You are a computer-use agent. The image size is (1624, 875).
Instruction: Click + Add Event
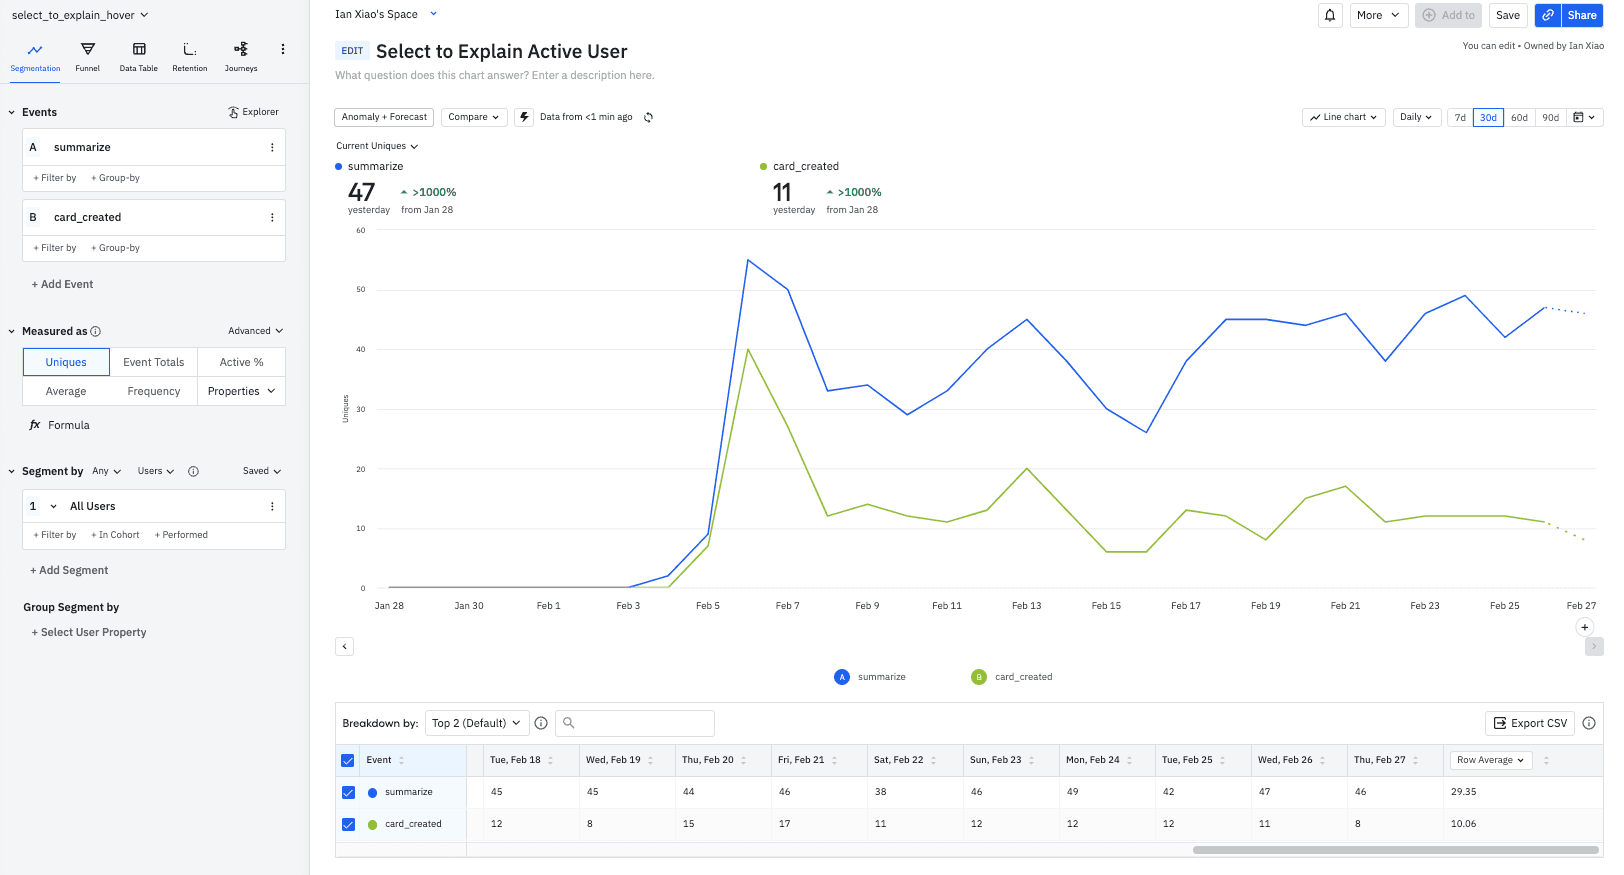point(62,284)
